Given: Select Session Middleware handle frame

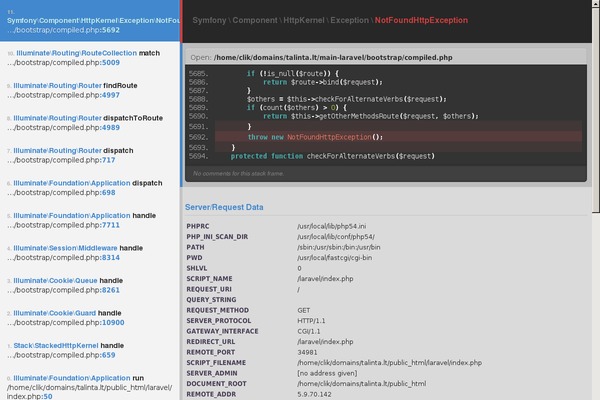Looking at the screenshot, I should pos(90,253).
